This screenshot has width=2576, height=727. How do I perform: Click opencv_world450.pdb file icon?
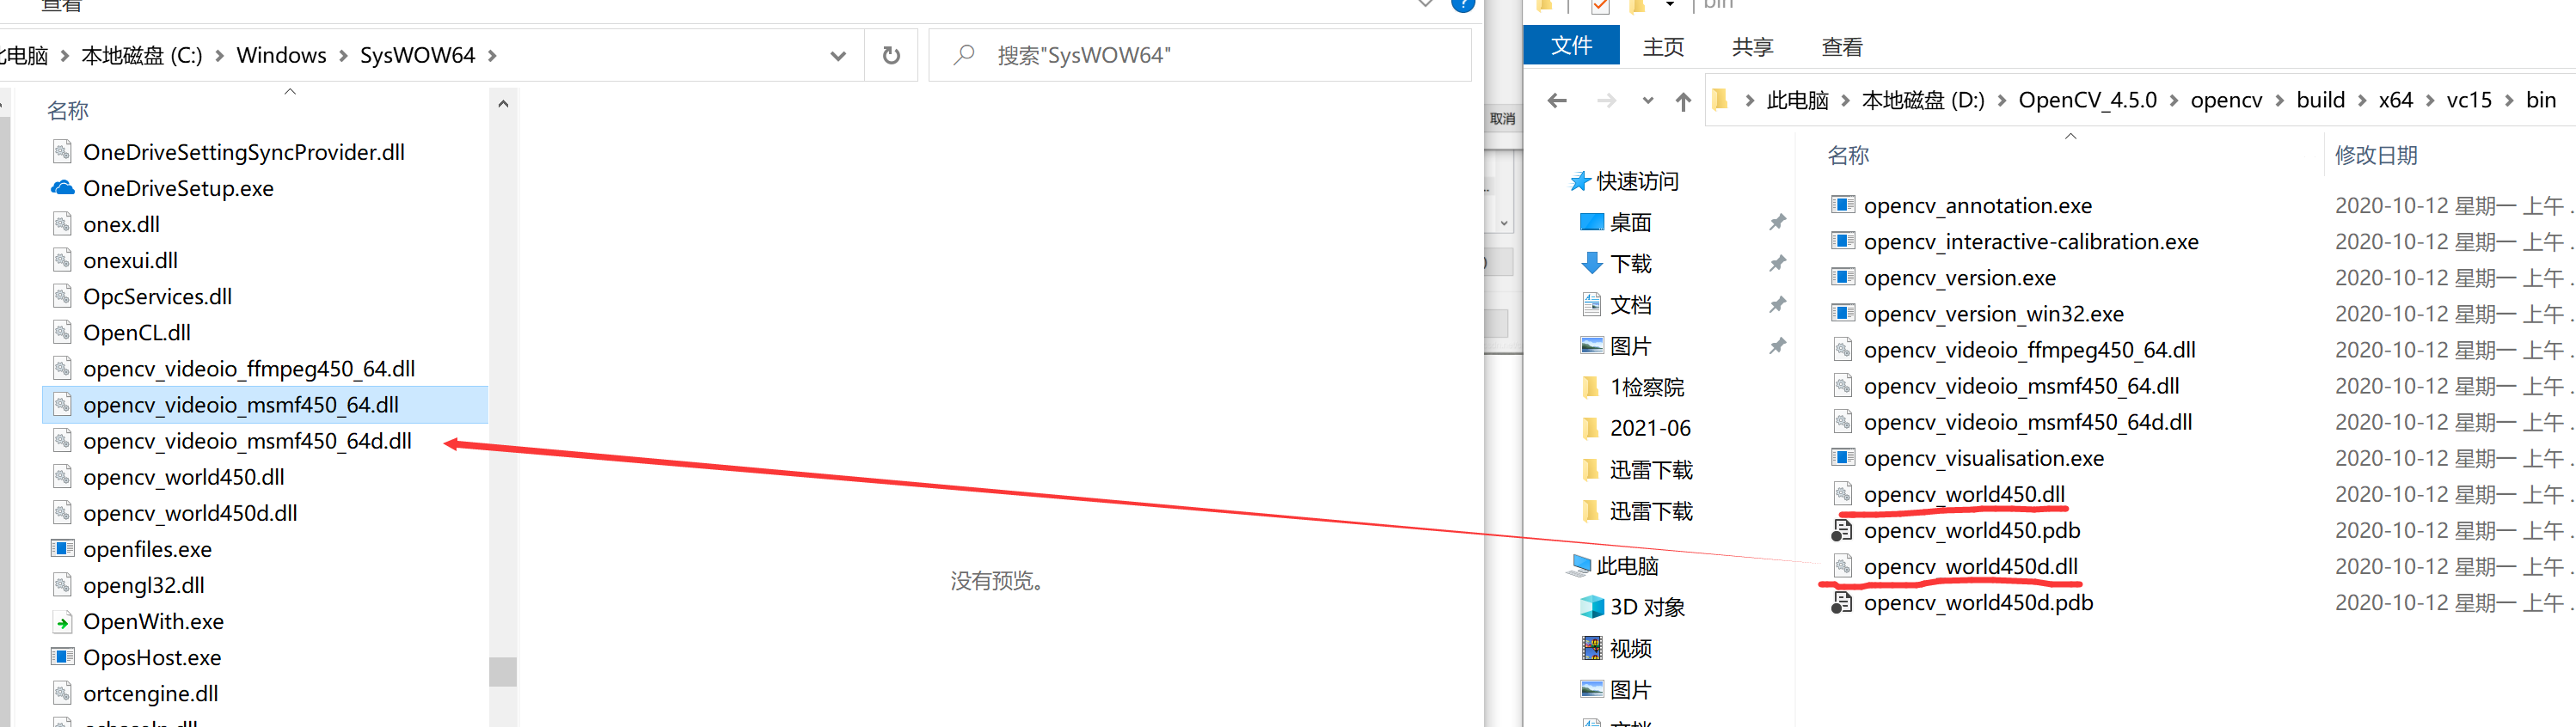coord(1842,530)
